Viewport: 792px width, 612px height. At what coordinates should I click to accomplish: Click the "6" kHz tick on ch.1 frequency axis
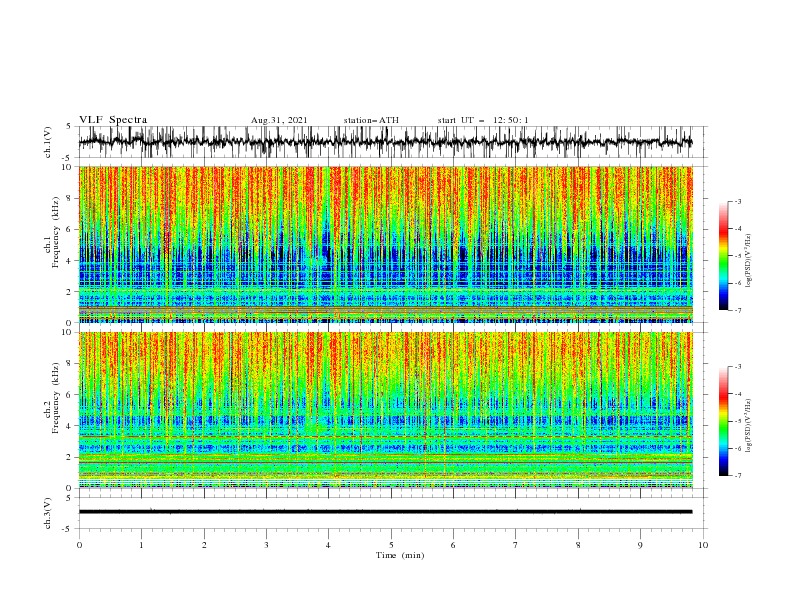click(70, 229)
